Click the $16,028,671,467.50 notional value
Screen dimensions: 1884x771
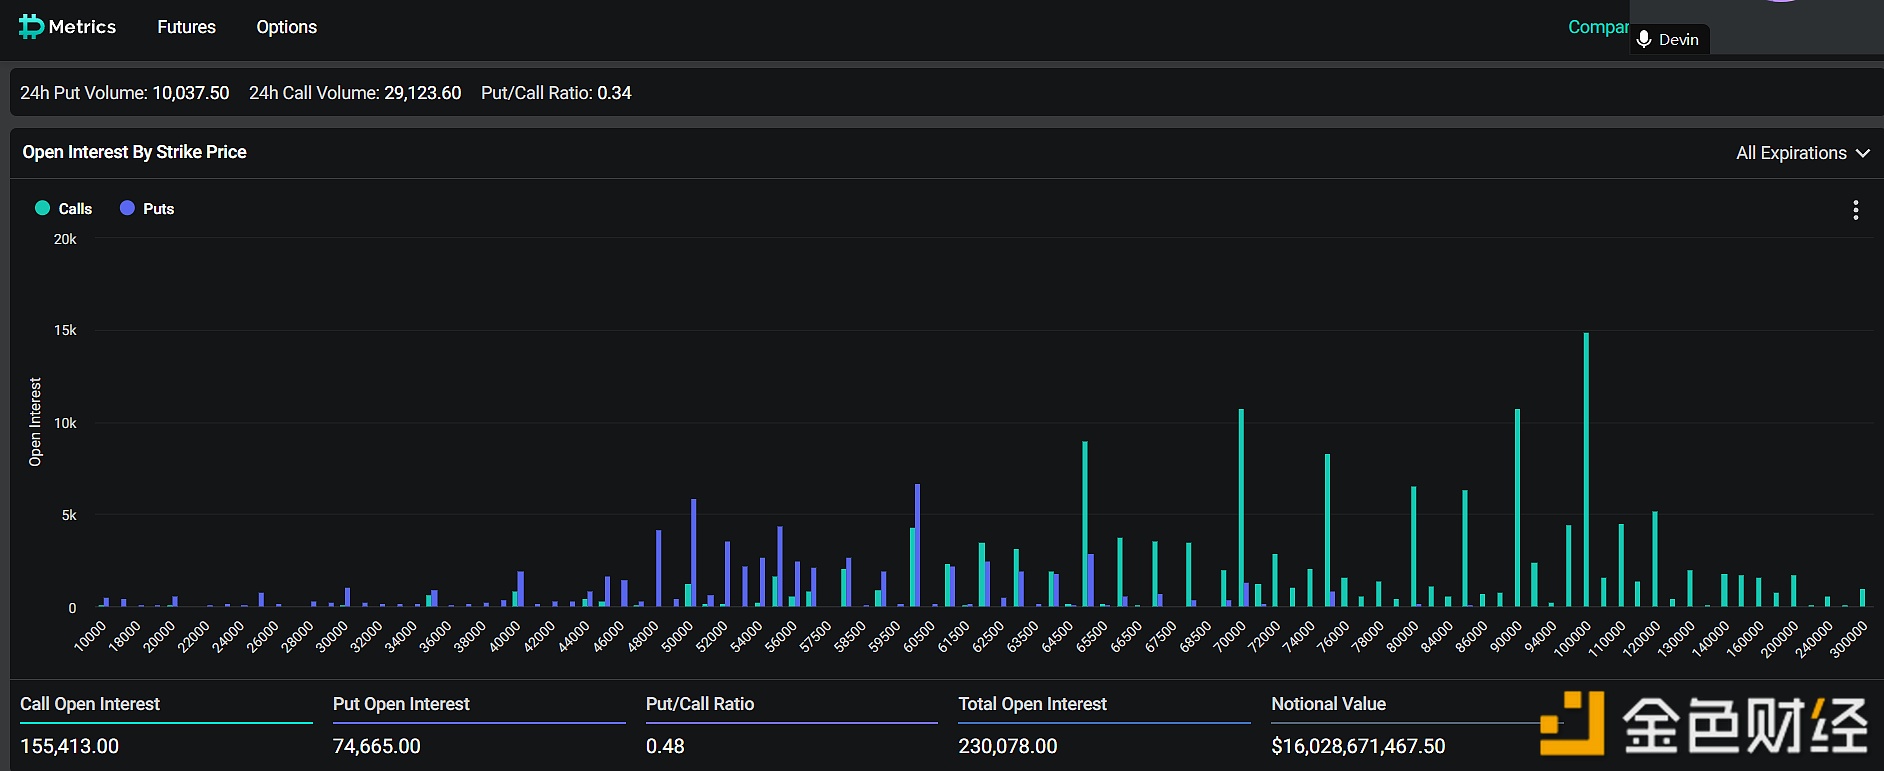click(x=1358, y=746)
